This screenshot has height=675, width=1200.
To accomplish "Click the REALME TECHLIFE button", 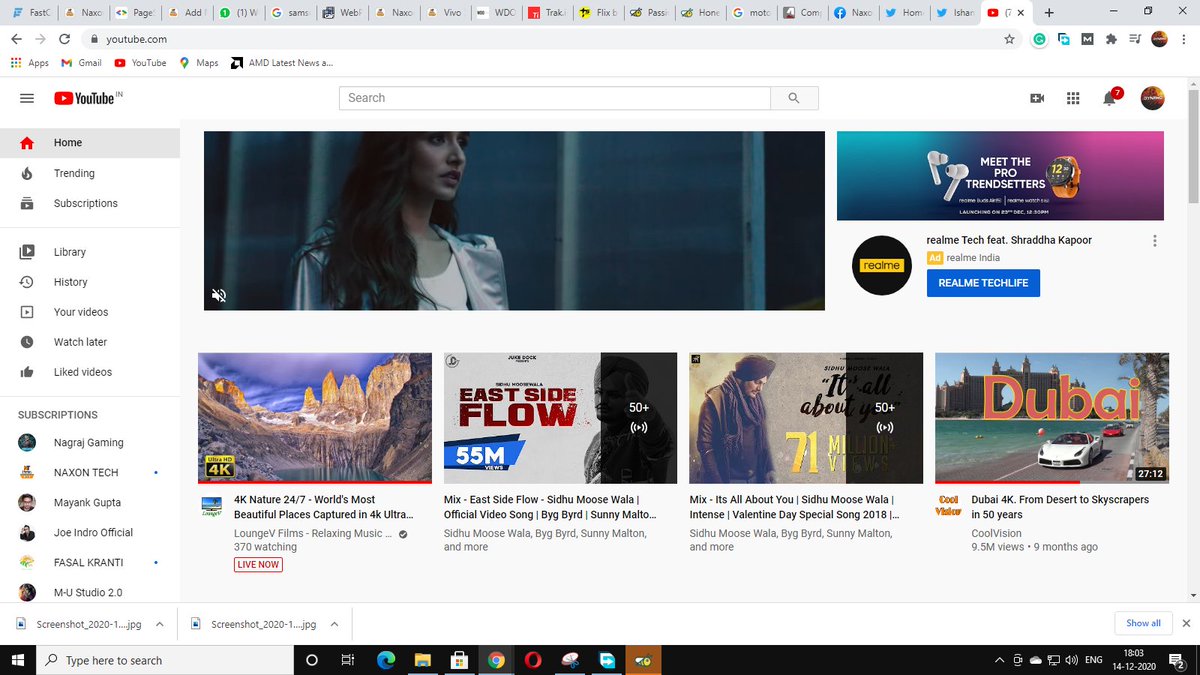I will pos(983,283).
